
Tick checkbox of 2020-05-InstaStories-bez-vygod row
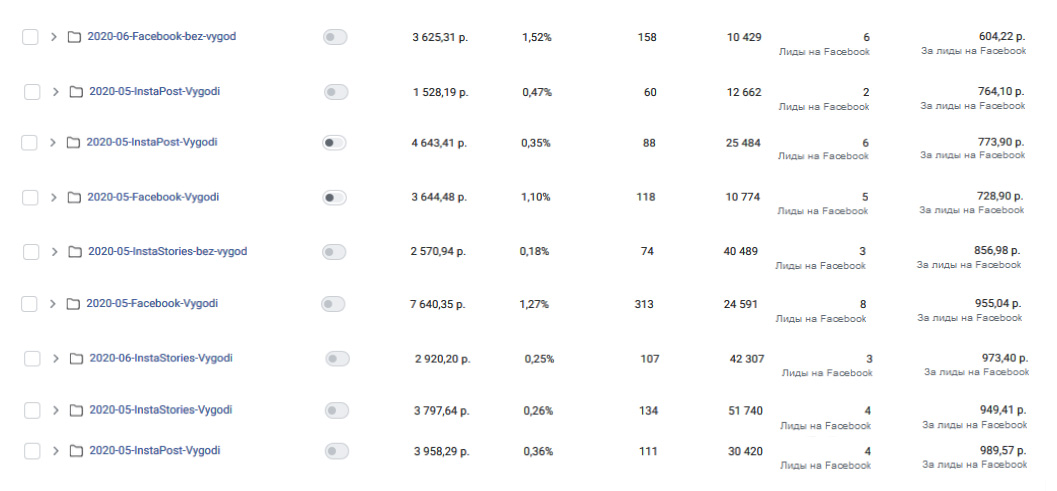tap(31, 252)
